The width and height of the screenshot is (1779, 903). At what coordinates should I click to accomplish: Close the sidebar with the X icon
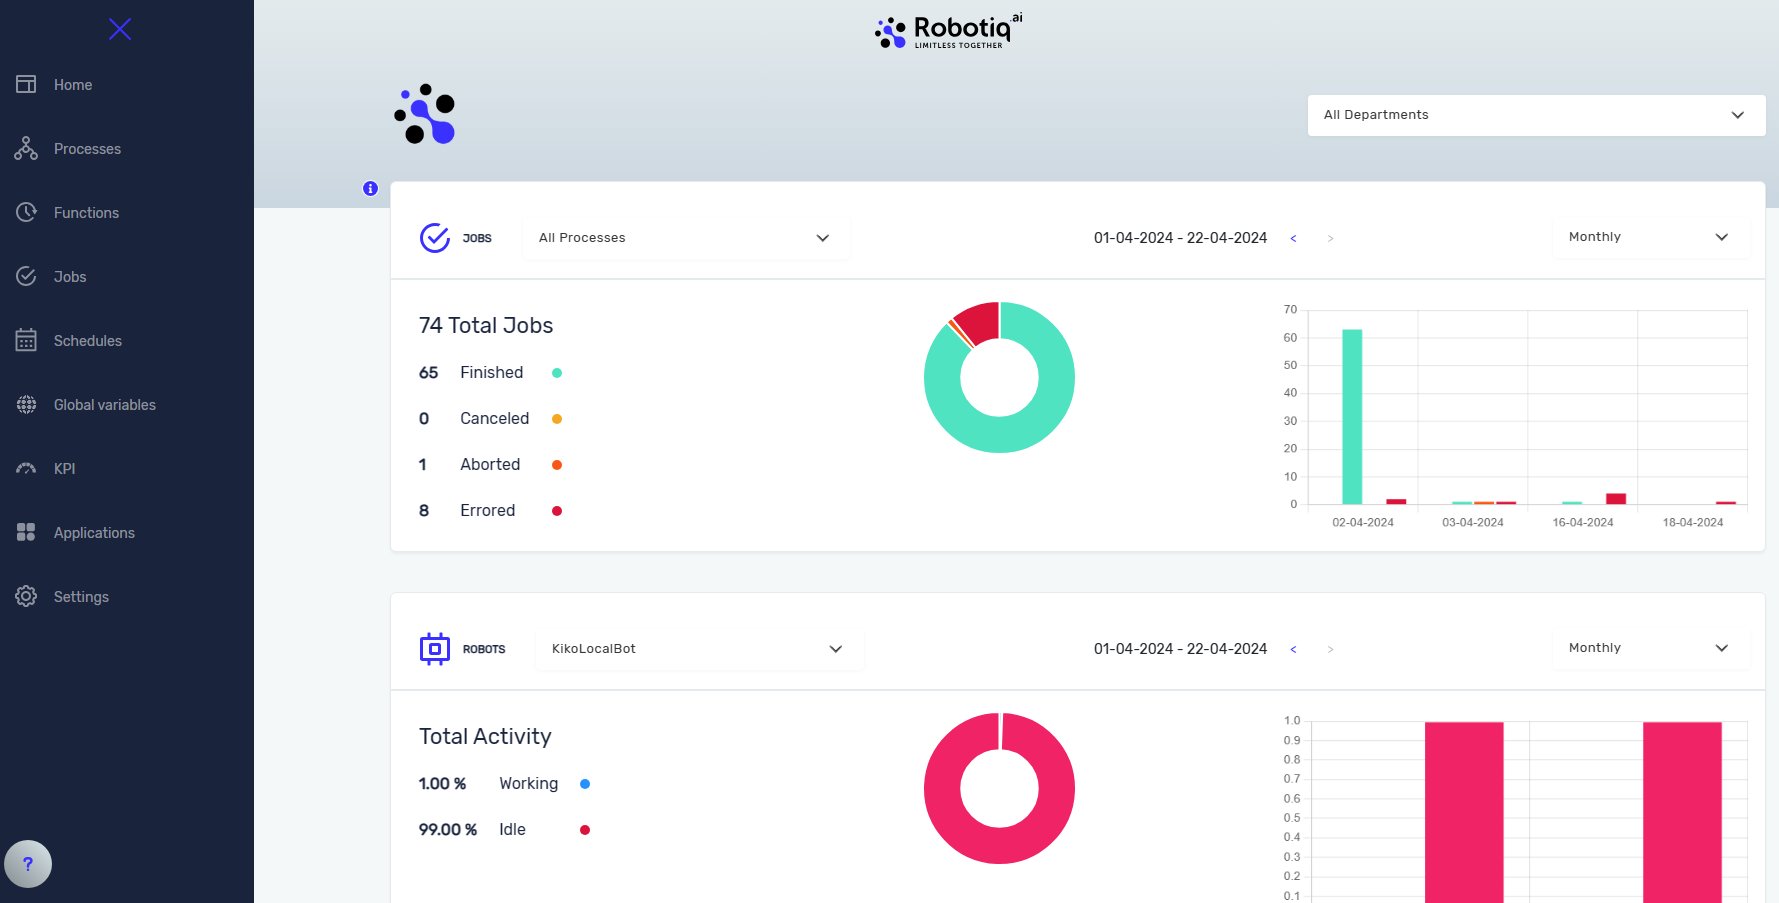click(x=120, y=29)
